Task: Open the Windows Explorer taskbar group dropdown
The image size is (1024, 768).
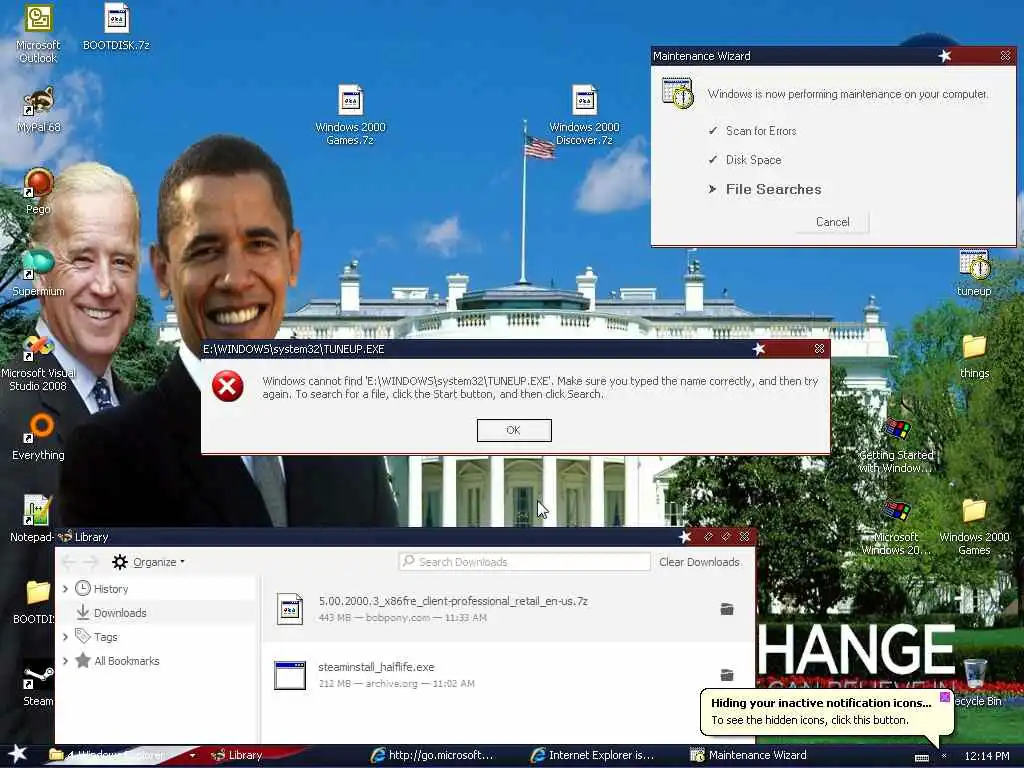Action: pyautogui.click(x=193, y=756)
